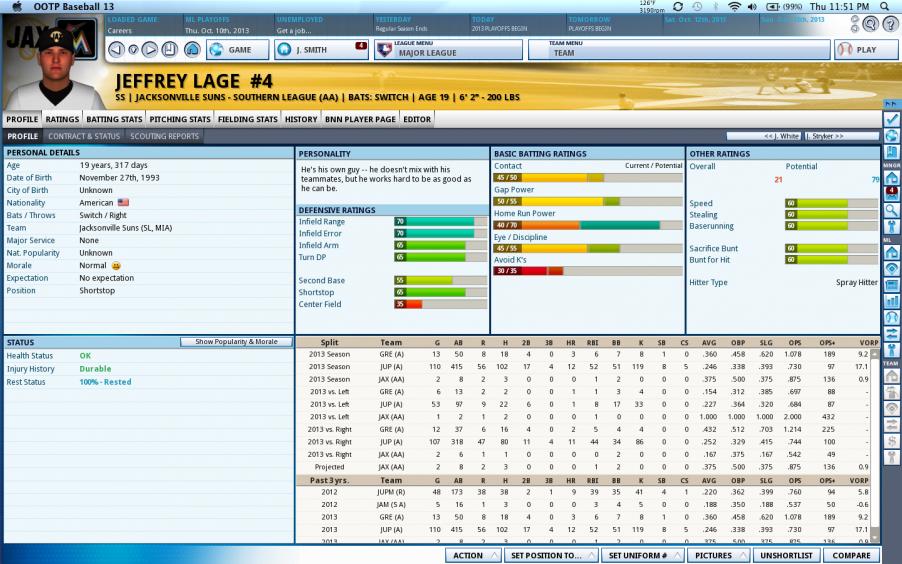Open the EDITOR tab

(417, 119)
